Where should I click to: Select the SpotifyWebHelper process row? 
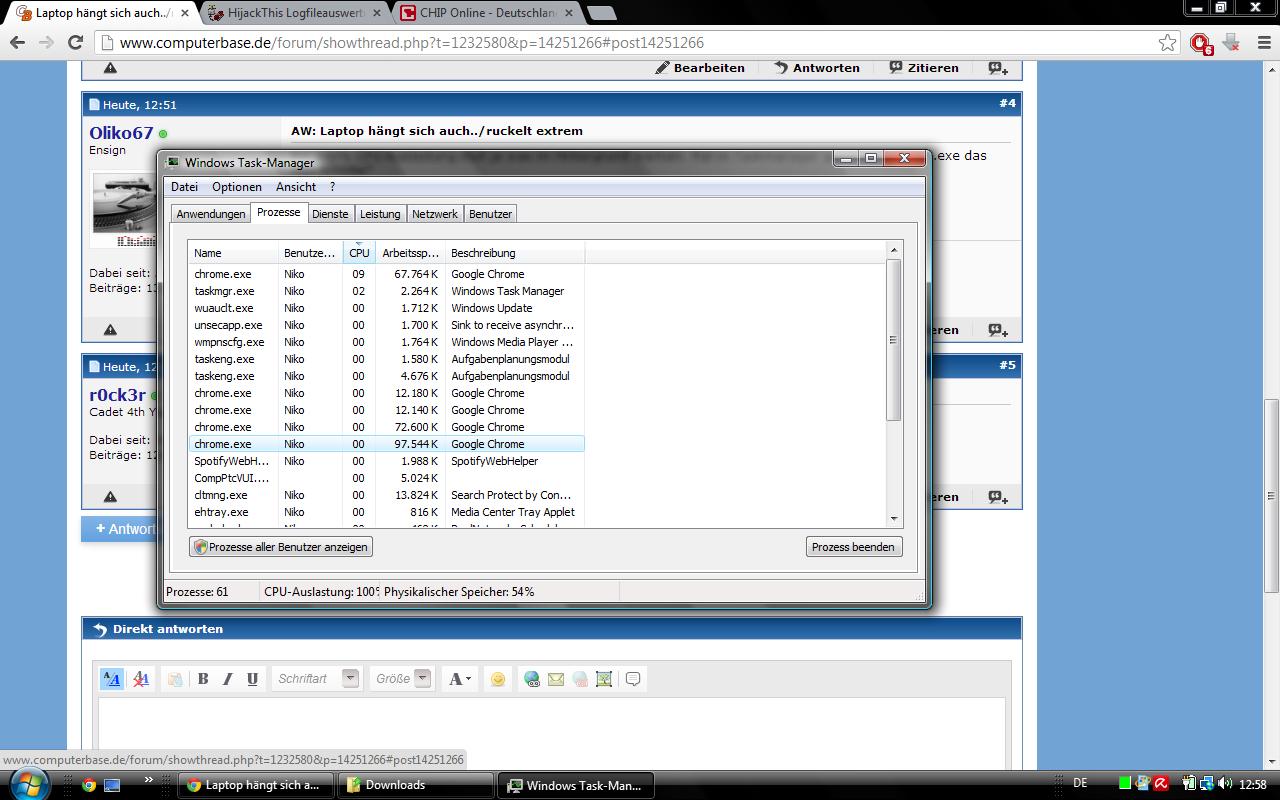coord(387,461)
